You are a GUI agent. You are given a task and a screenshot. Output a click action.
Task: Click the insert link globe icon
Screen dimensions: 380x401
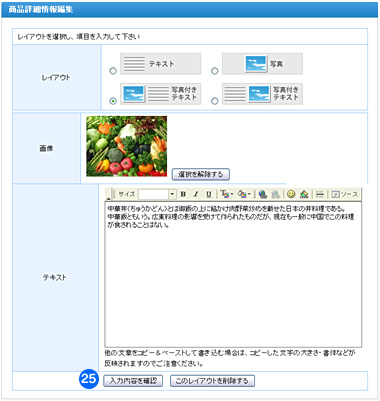coord(263,194)
